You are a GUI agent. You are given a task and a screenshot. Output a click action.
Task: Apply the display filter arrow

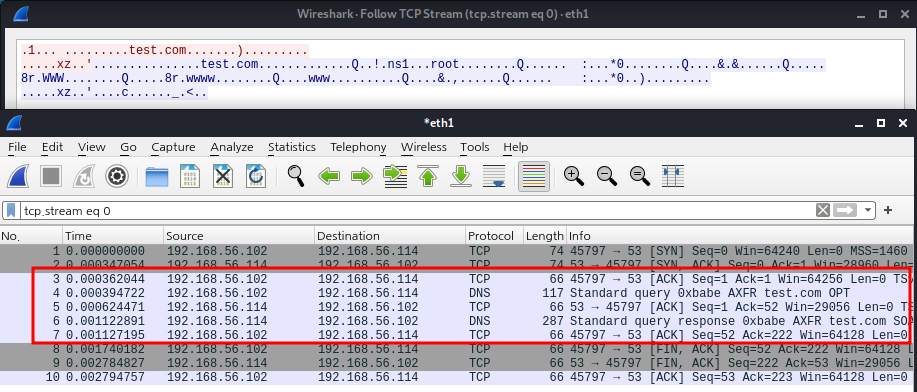coord(844,210)
